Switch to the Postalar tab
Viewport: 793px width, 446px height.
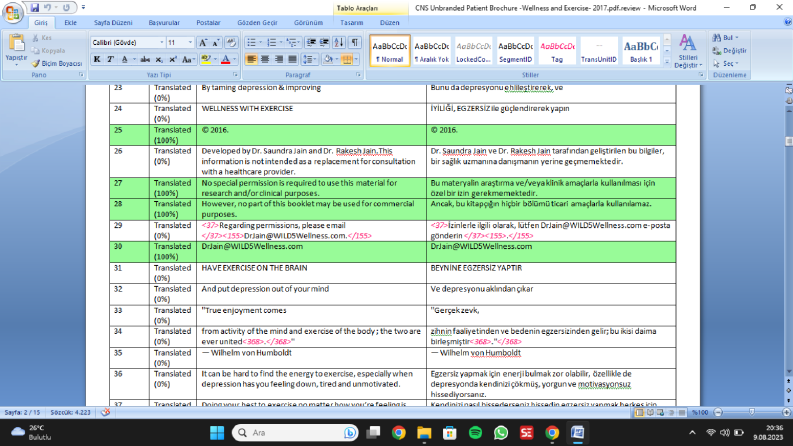click(x=208, y=23)
